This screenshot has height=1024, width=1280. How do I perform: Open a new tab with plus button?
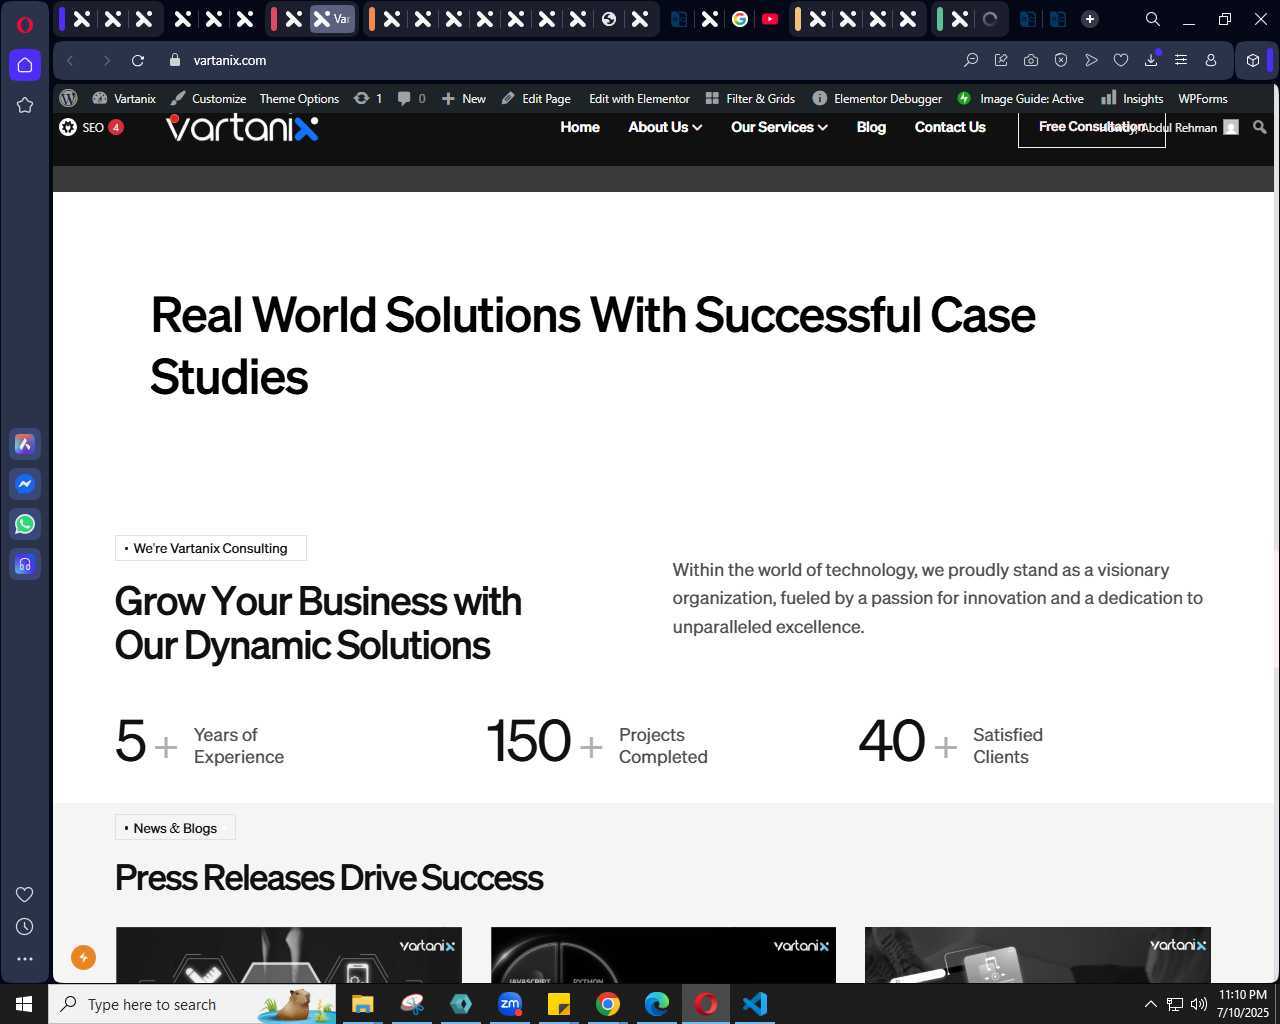1090,19
